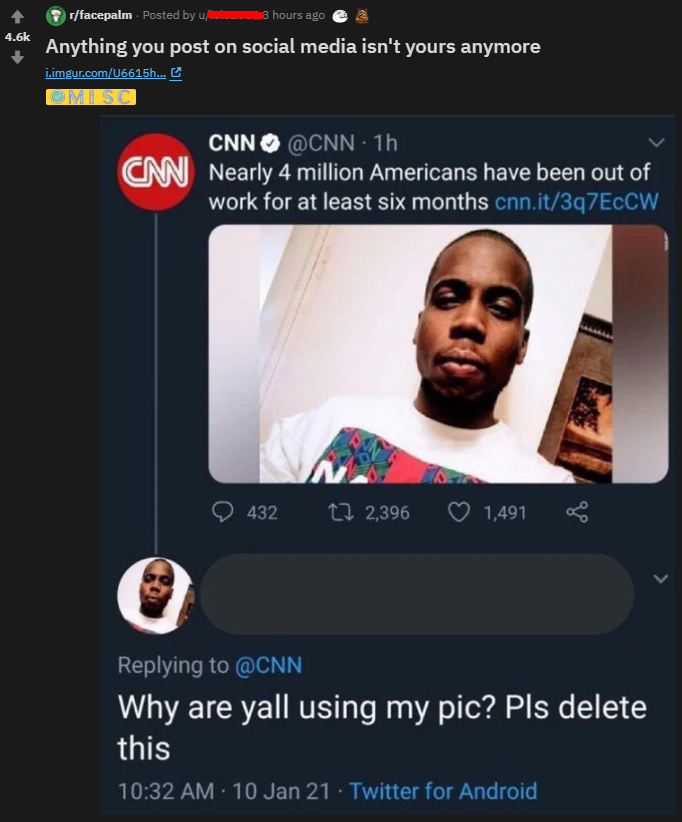The image size is (682, 822).
Task: Downvote the Reddit post
Action: [x=15, y=58]
